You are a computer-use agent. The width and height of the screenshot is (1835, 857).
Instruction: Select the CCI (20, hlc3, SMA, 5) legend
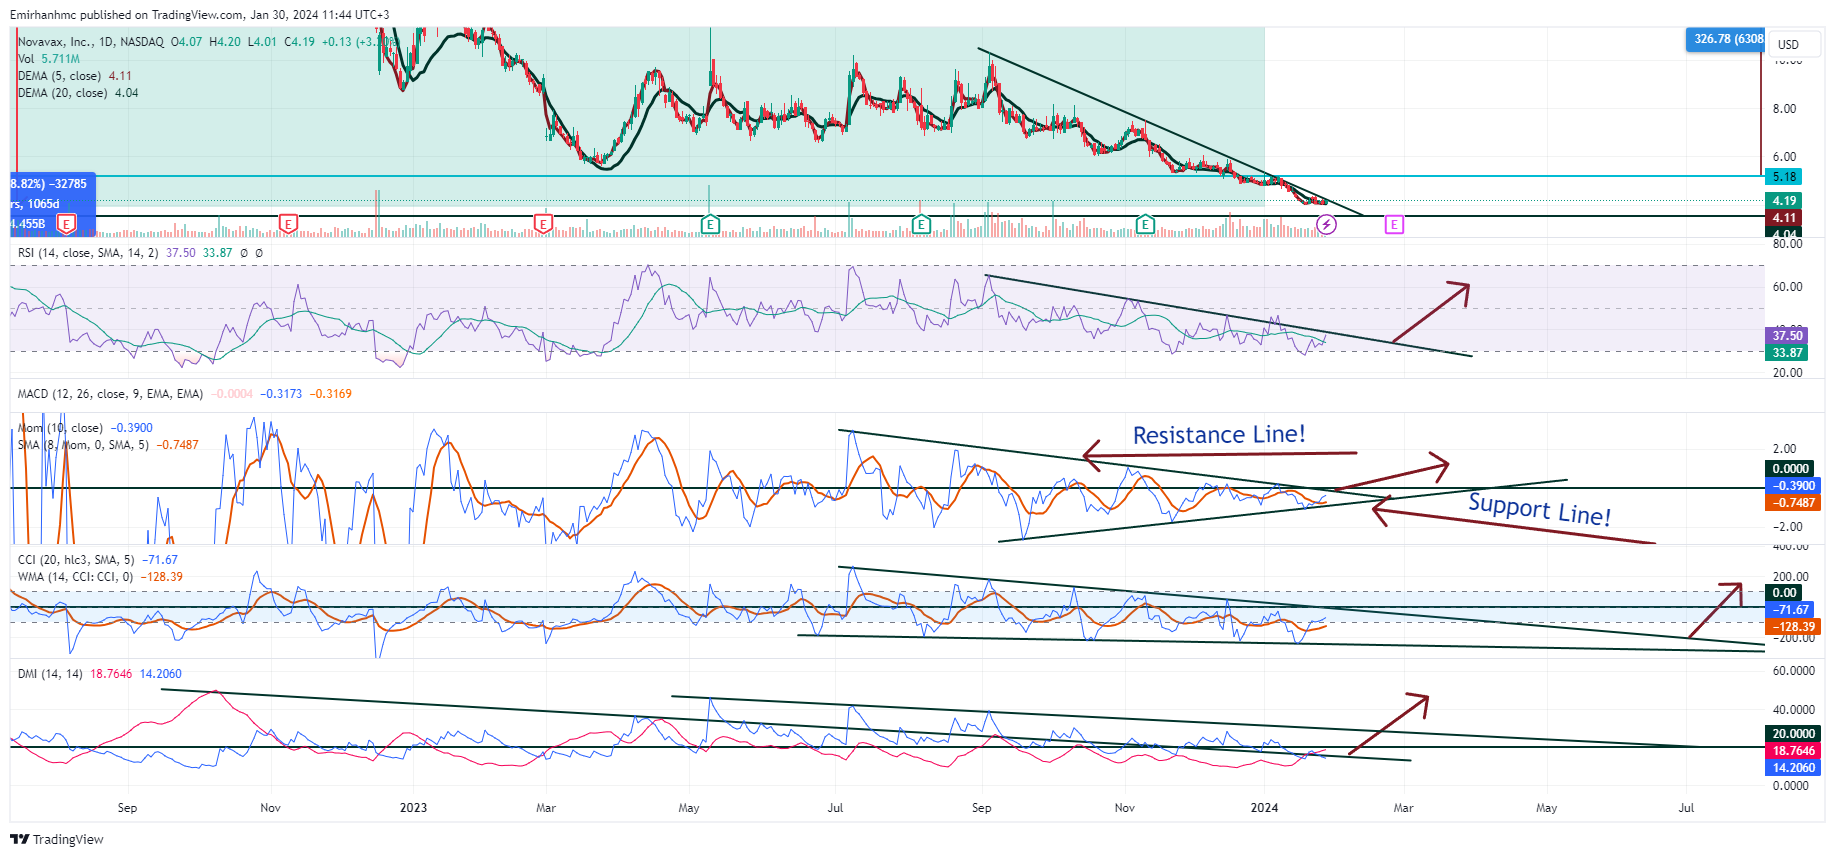[x=98, y=560]
